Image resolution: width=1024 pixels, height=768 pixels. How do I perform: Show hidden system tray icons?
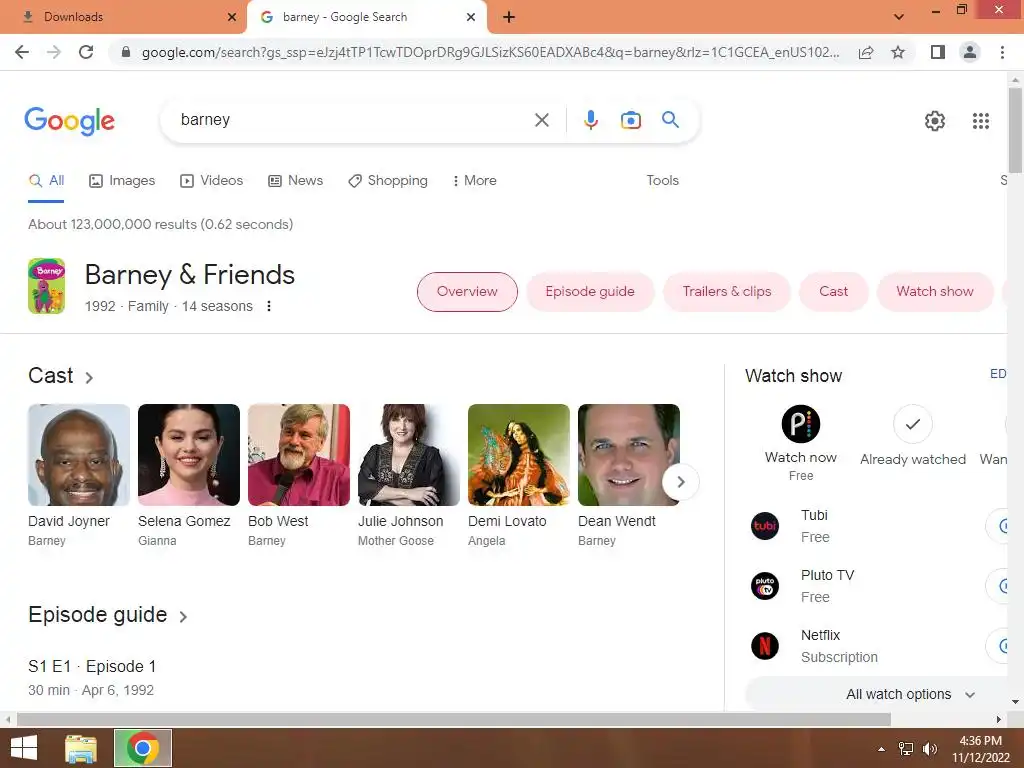click(881, 749)
